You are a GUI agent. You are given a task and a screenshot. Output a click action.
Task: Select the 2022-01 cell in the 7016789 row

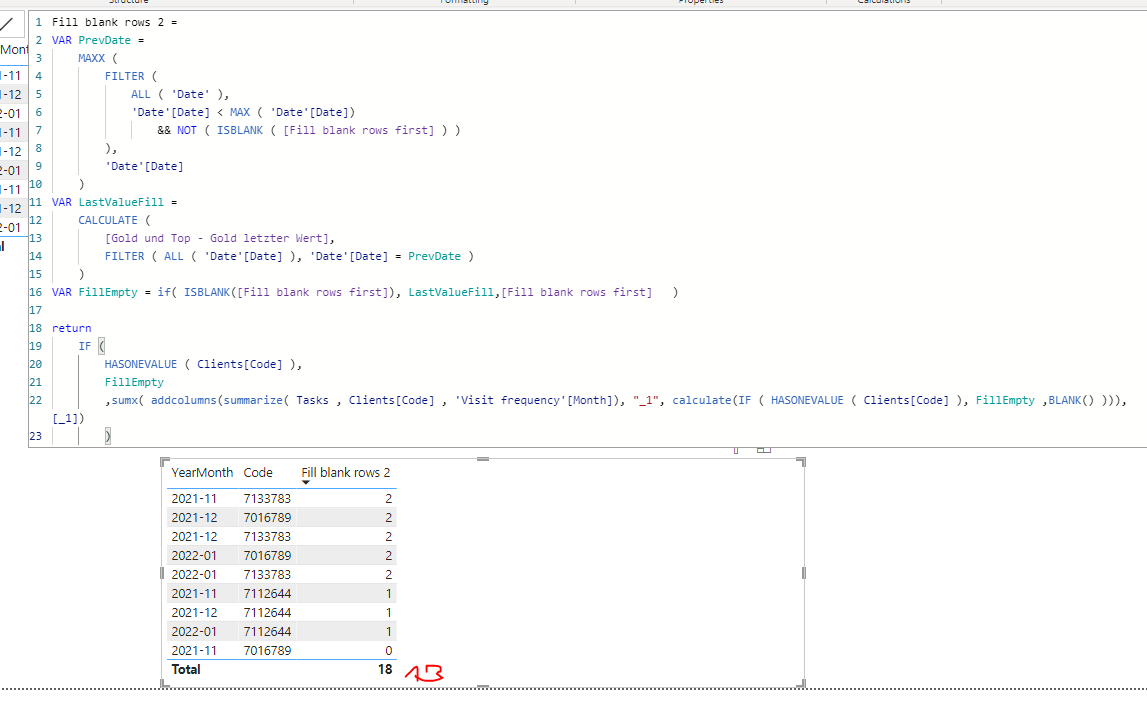pos(194,556)
